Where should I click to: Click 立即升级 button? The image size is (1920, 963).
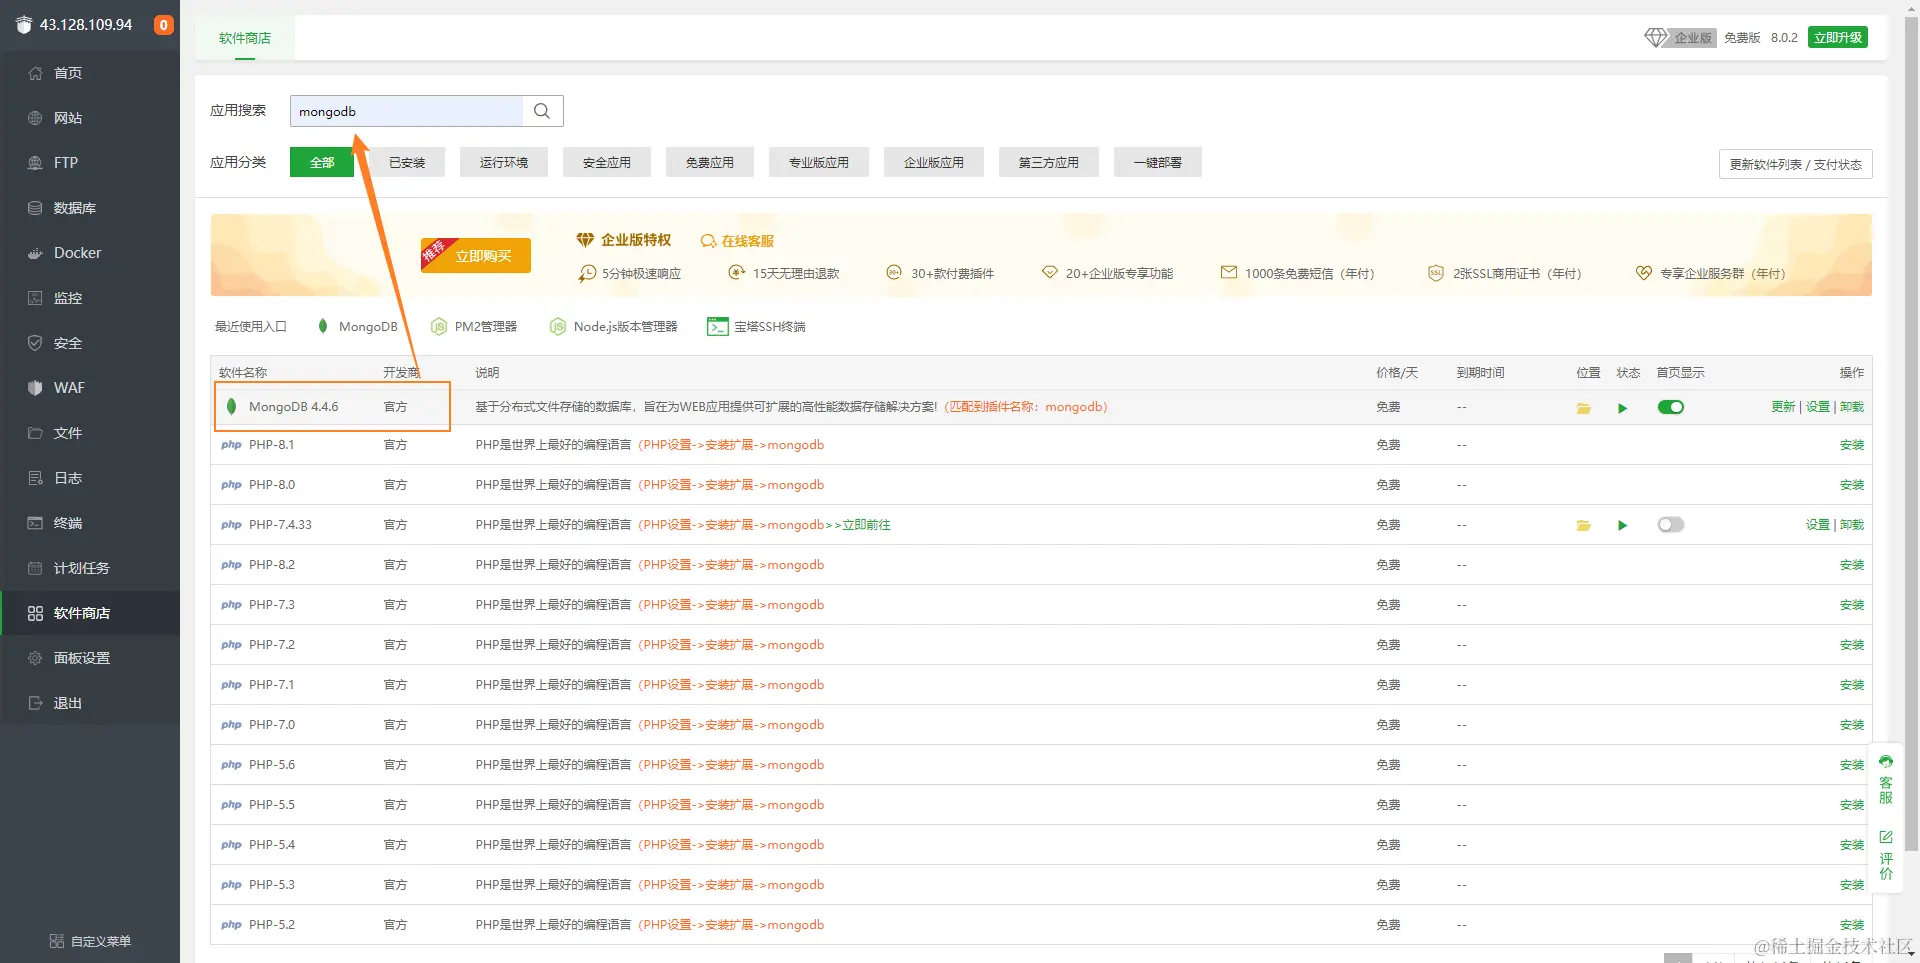point(1838,38)
